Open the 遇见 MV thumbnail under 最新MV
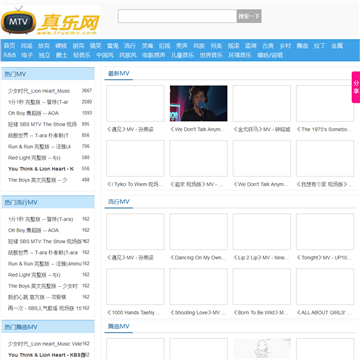The width and height of the screenshot is (360, 360). pyautogui.click(x=135, y=103)
